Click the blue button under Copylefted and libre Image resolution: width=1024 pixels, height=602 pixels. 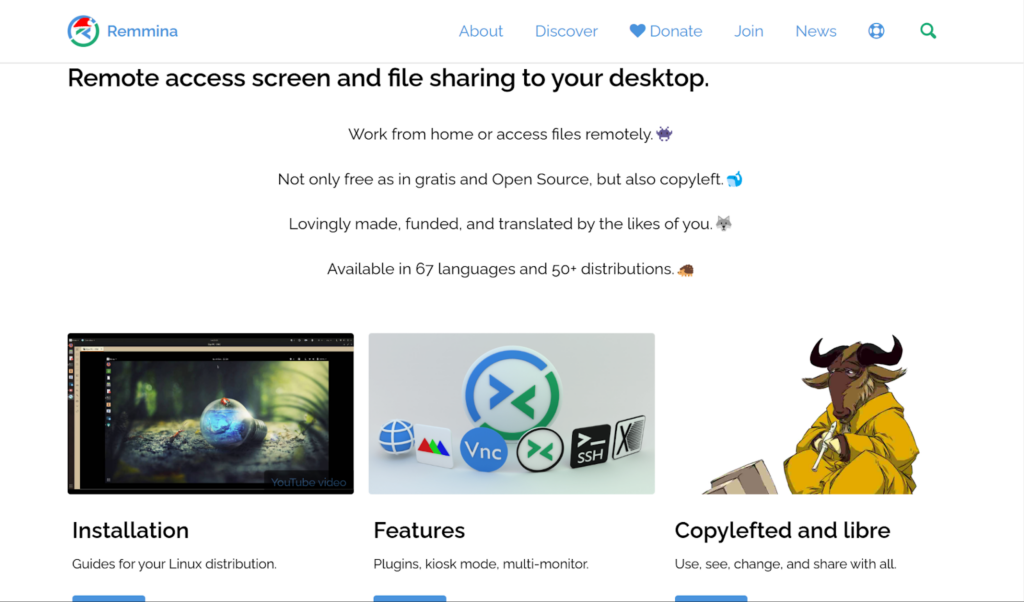[x=711, y=598]
